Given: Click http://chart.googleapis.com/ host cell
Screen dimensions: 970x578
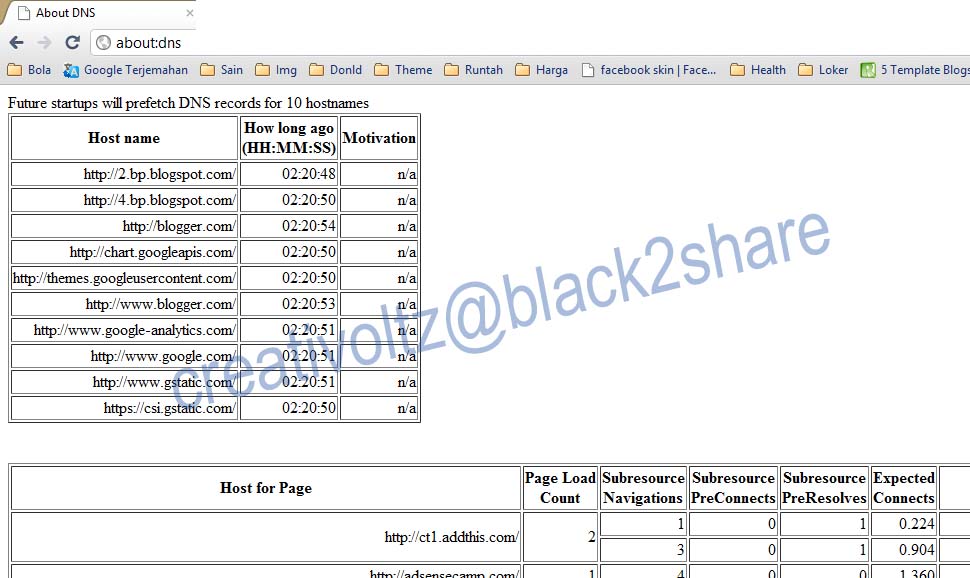Looking at the screenshot, I should [124, 252].
